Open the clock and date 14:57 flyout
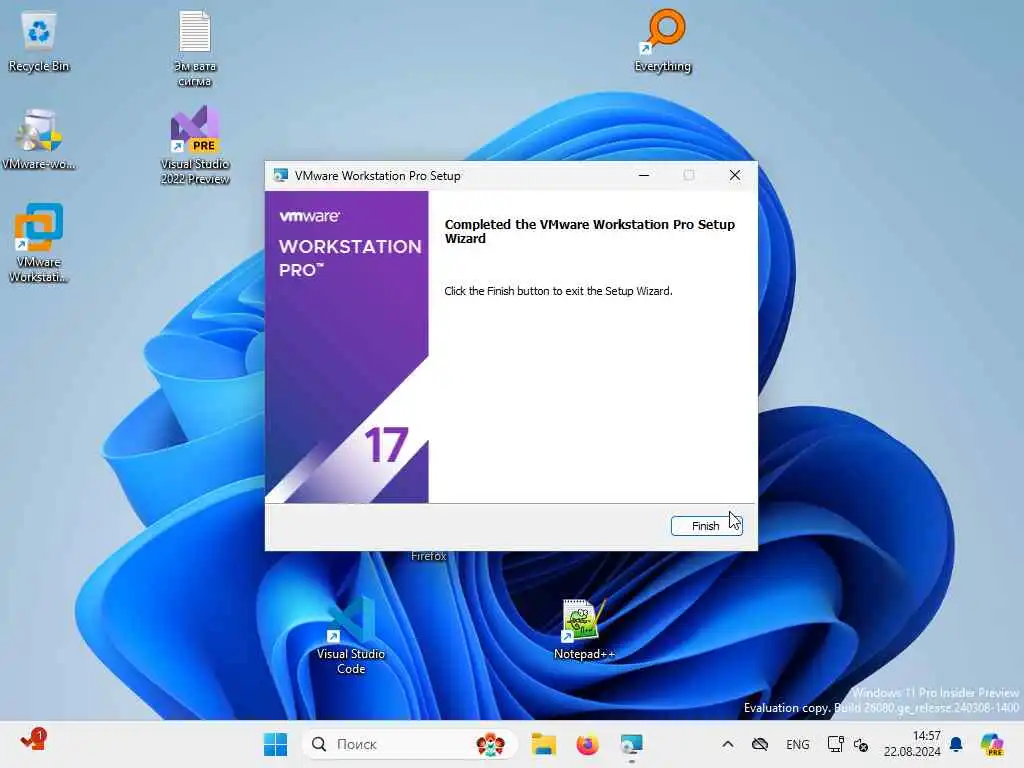This screenshot has width=1024, height=768. (912, 744)
